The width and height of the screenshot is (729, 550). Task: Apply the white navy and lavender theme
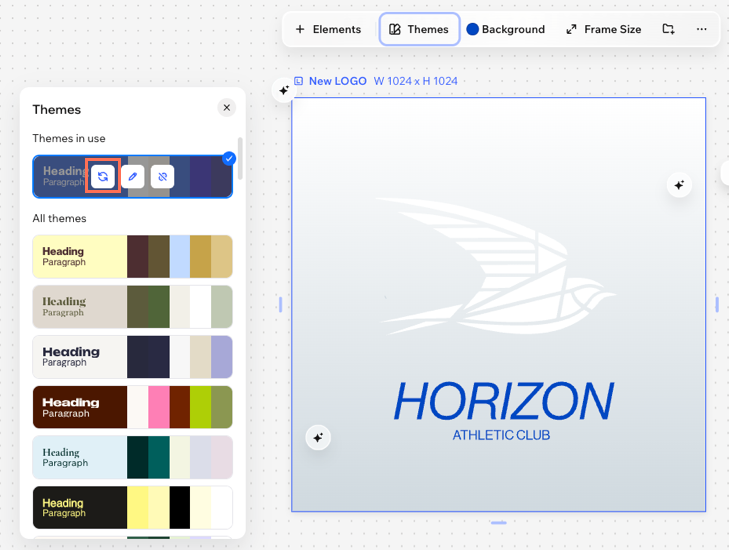(133, 357)
